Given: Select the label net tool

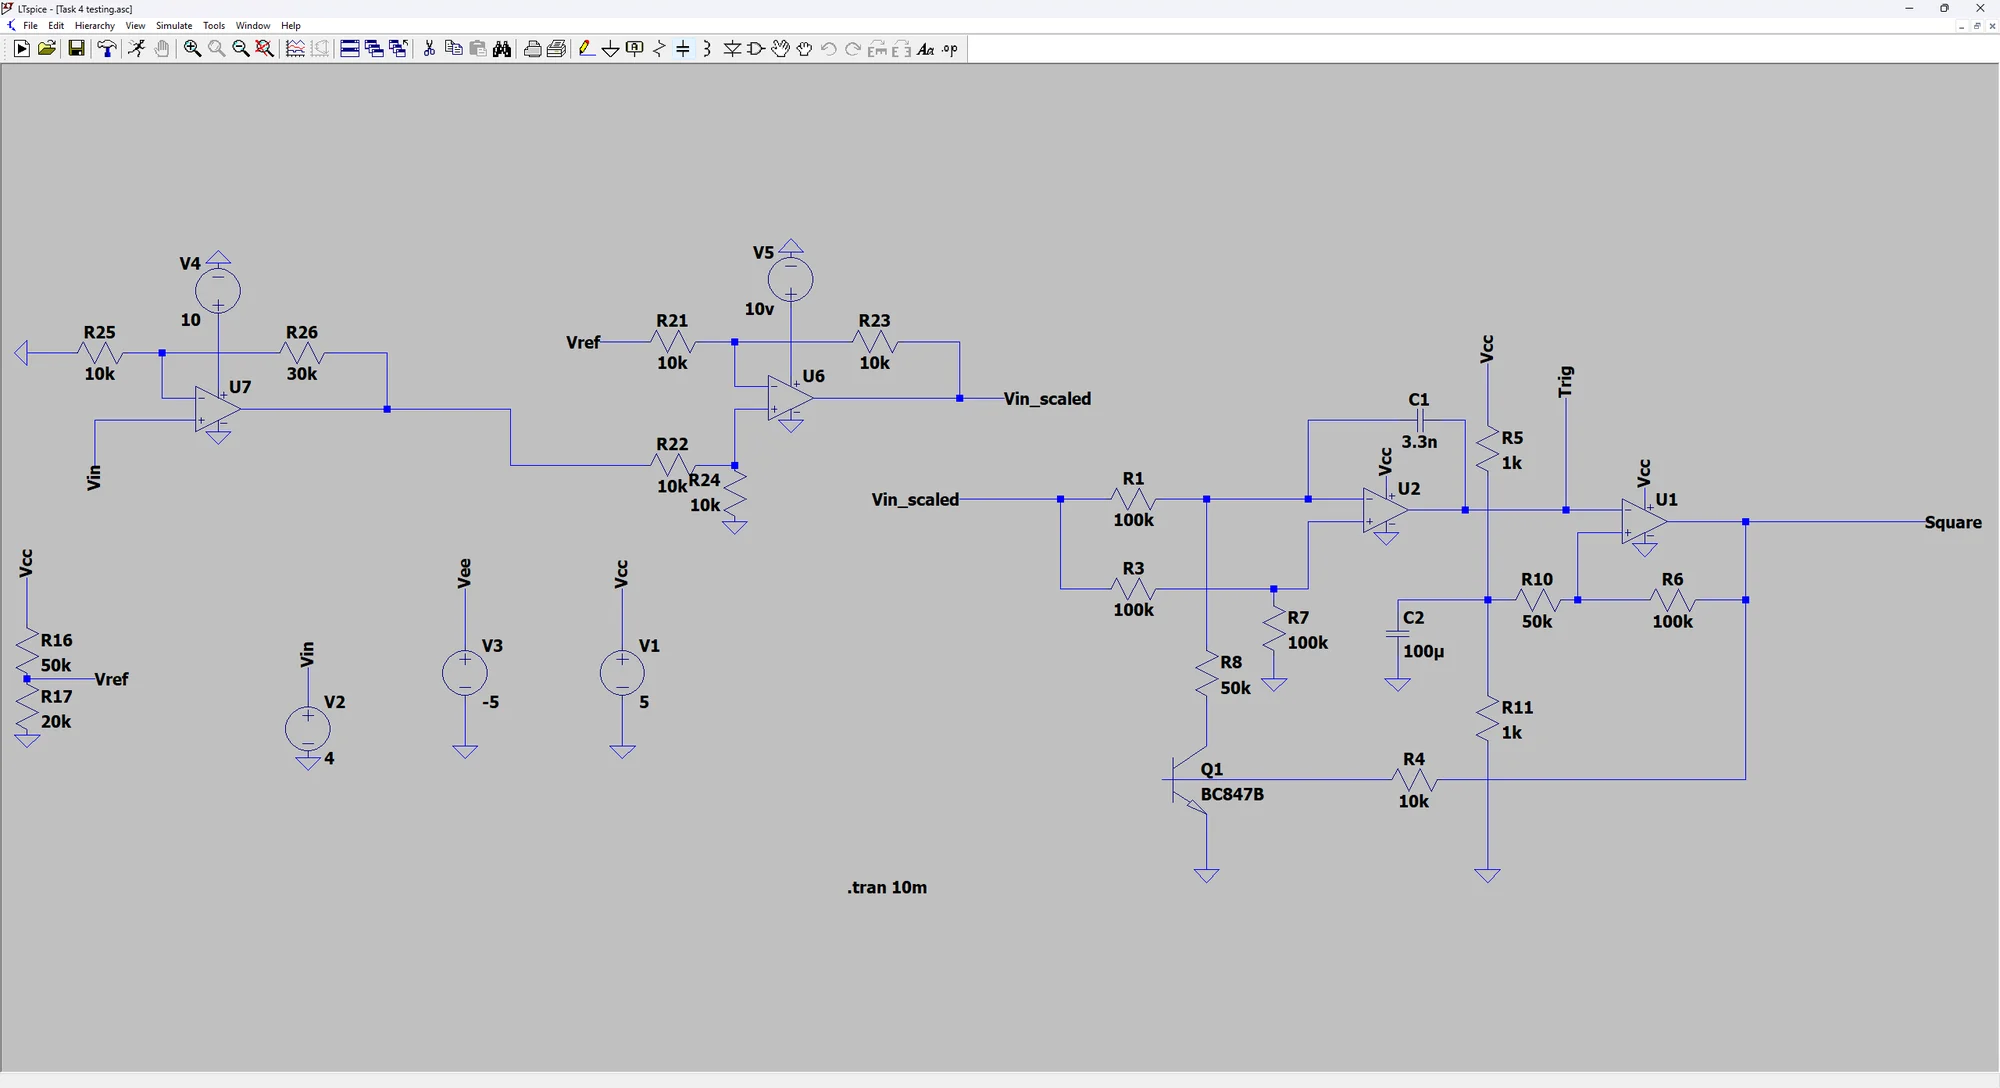Looking at the screenshot, I should click(x=634, y=49).
